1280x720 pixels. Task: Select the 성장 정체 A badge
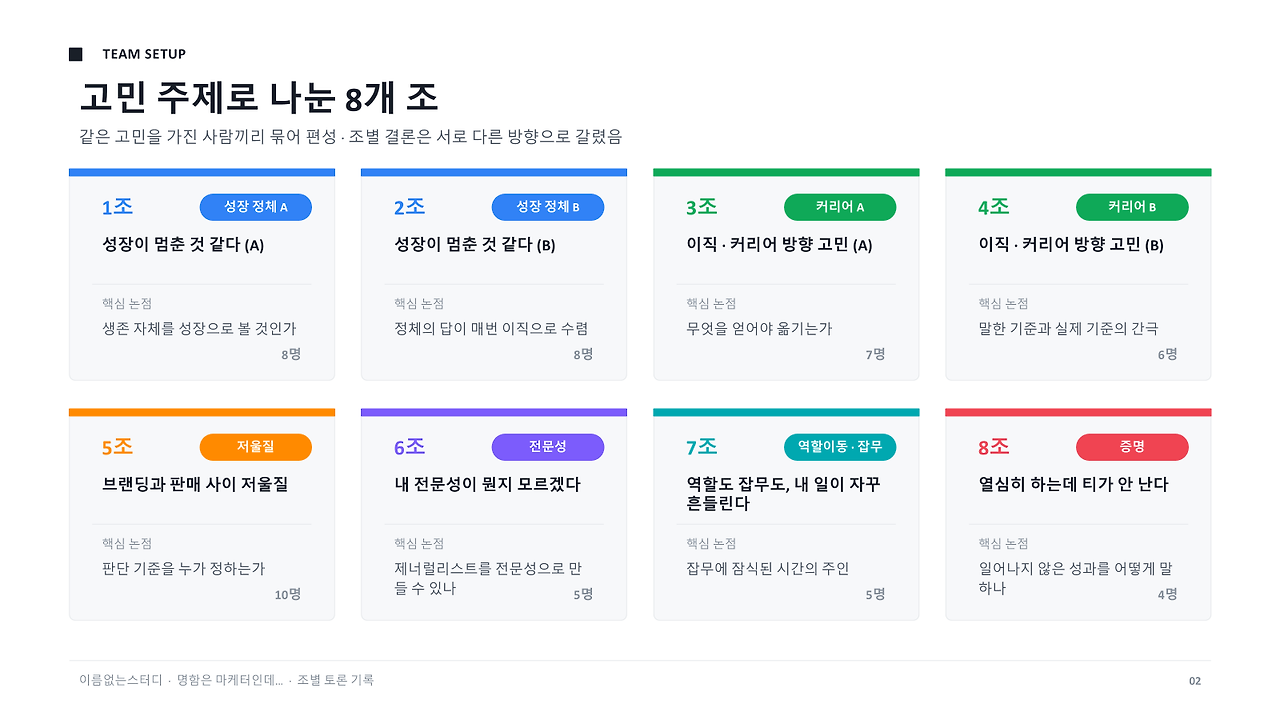[256, 207]
